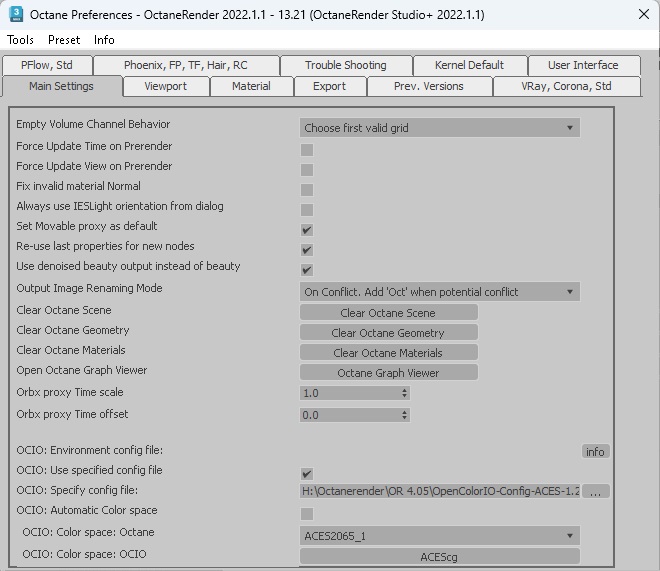Uncheck Use denoised beauty output instead of beauty
Image resolution: width=660 pixels, height=571 pixels.
[x=307, y=270]
